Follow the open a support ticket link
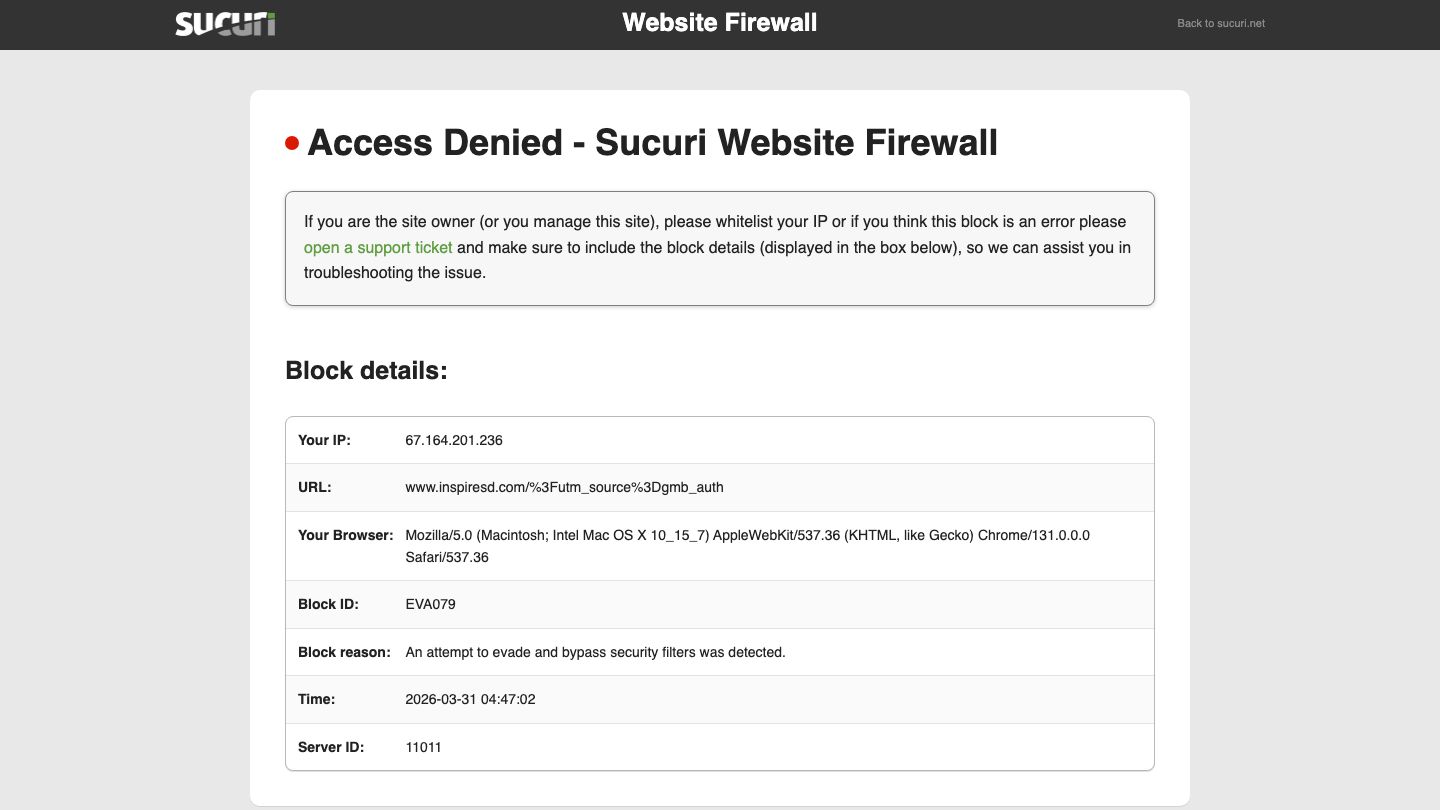 pos(378,247)
